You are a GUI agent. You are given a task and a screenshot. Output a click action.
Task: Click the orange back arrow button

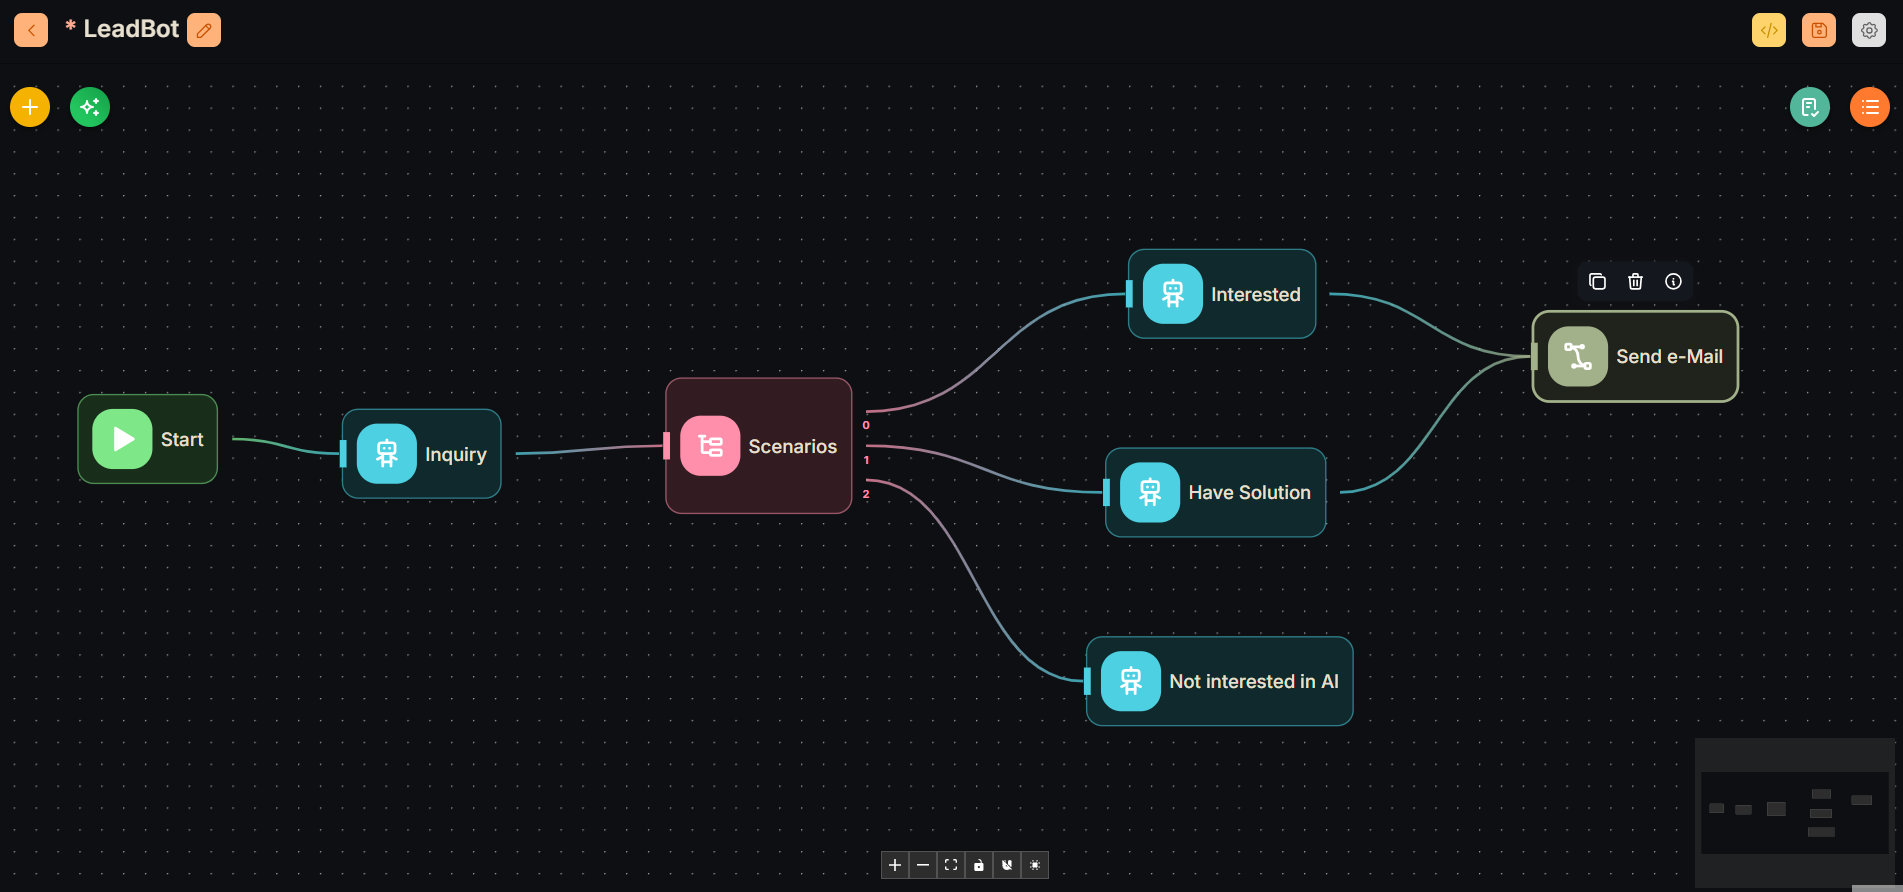[31, 30]
